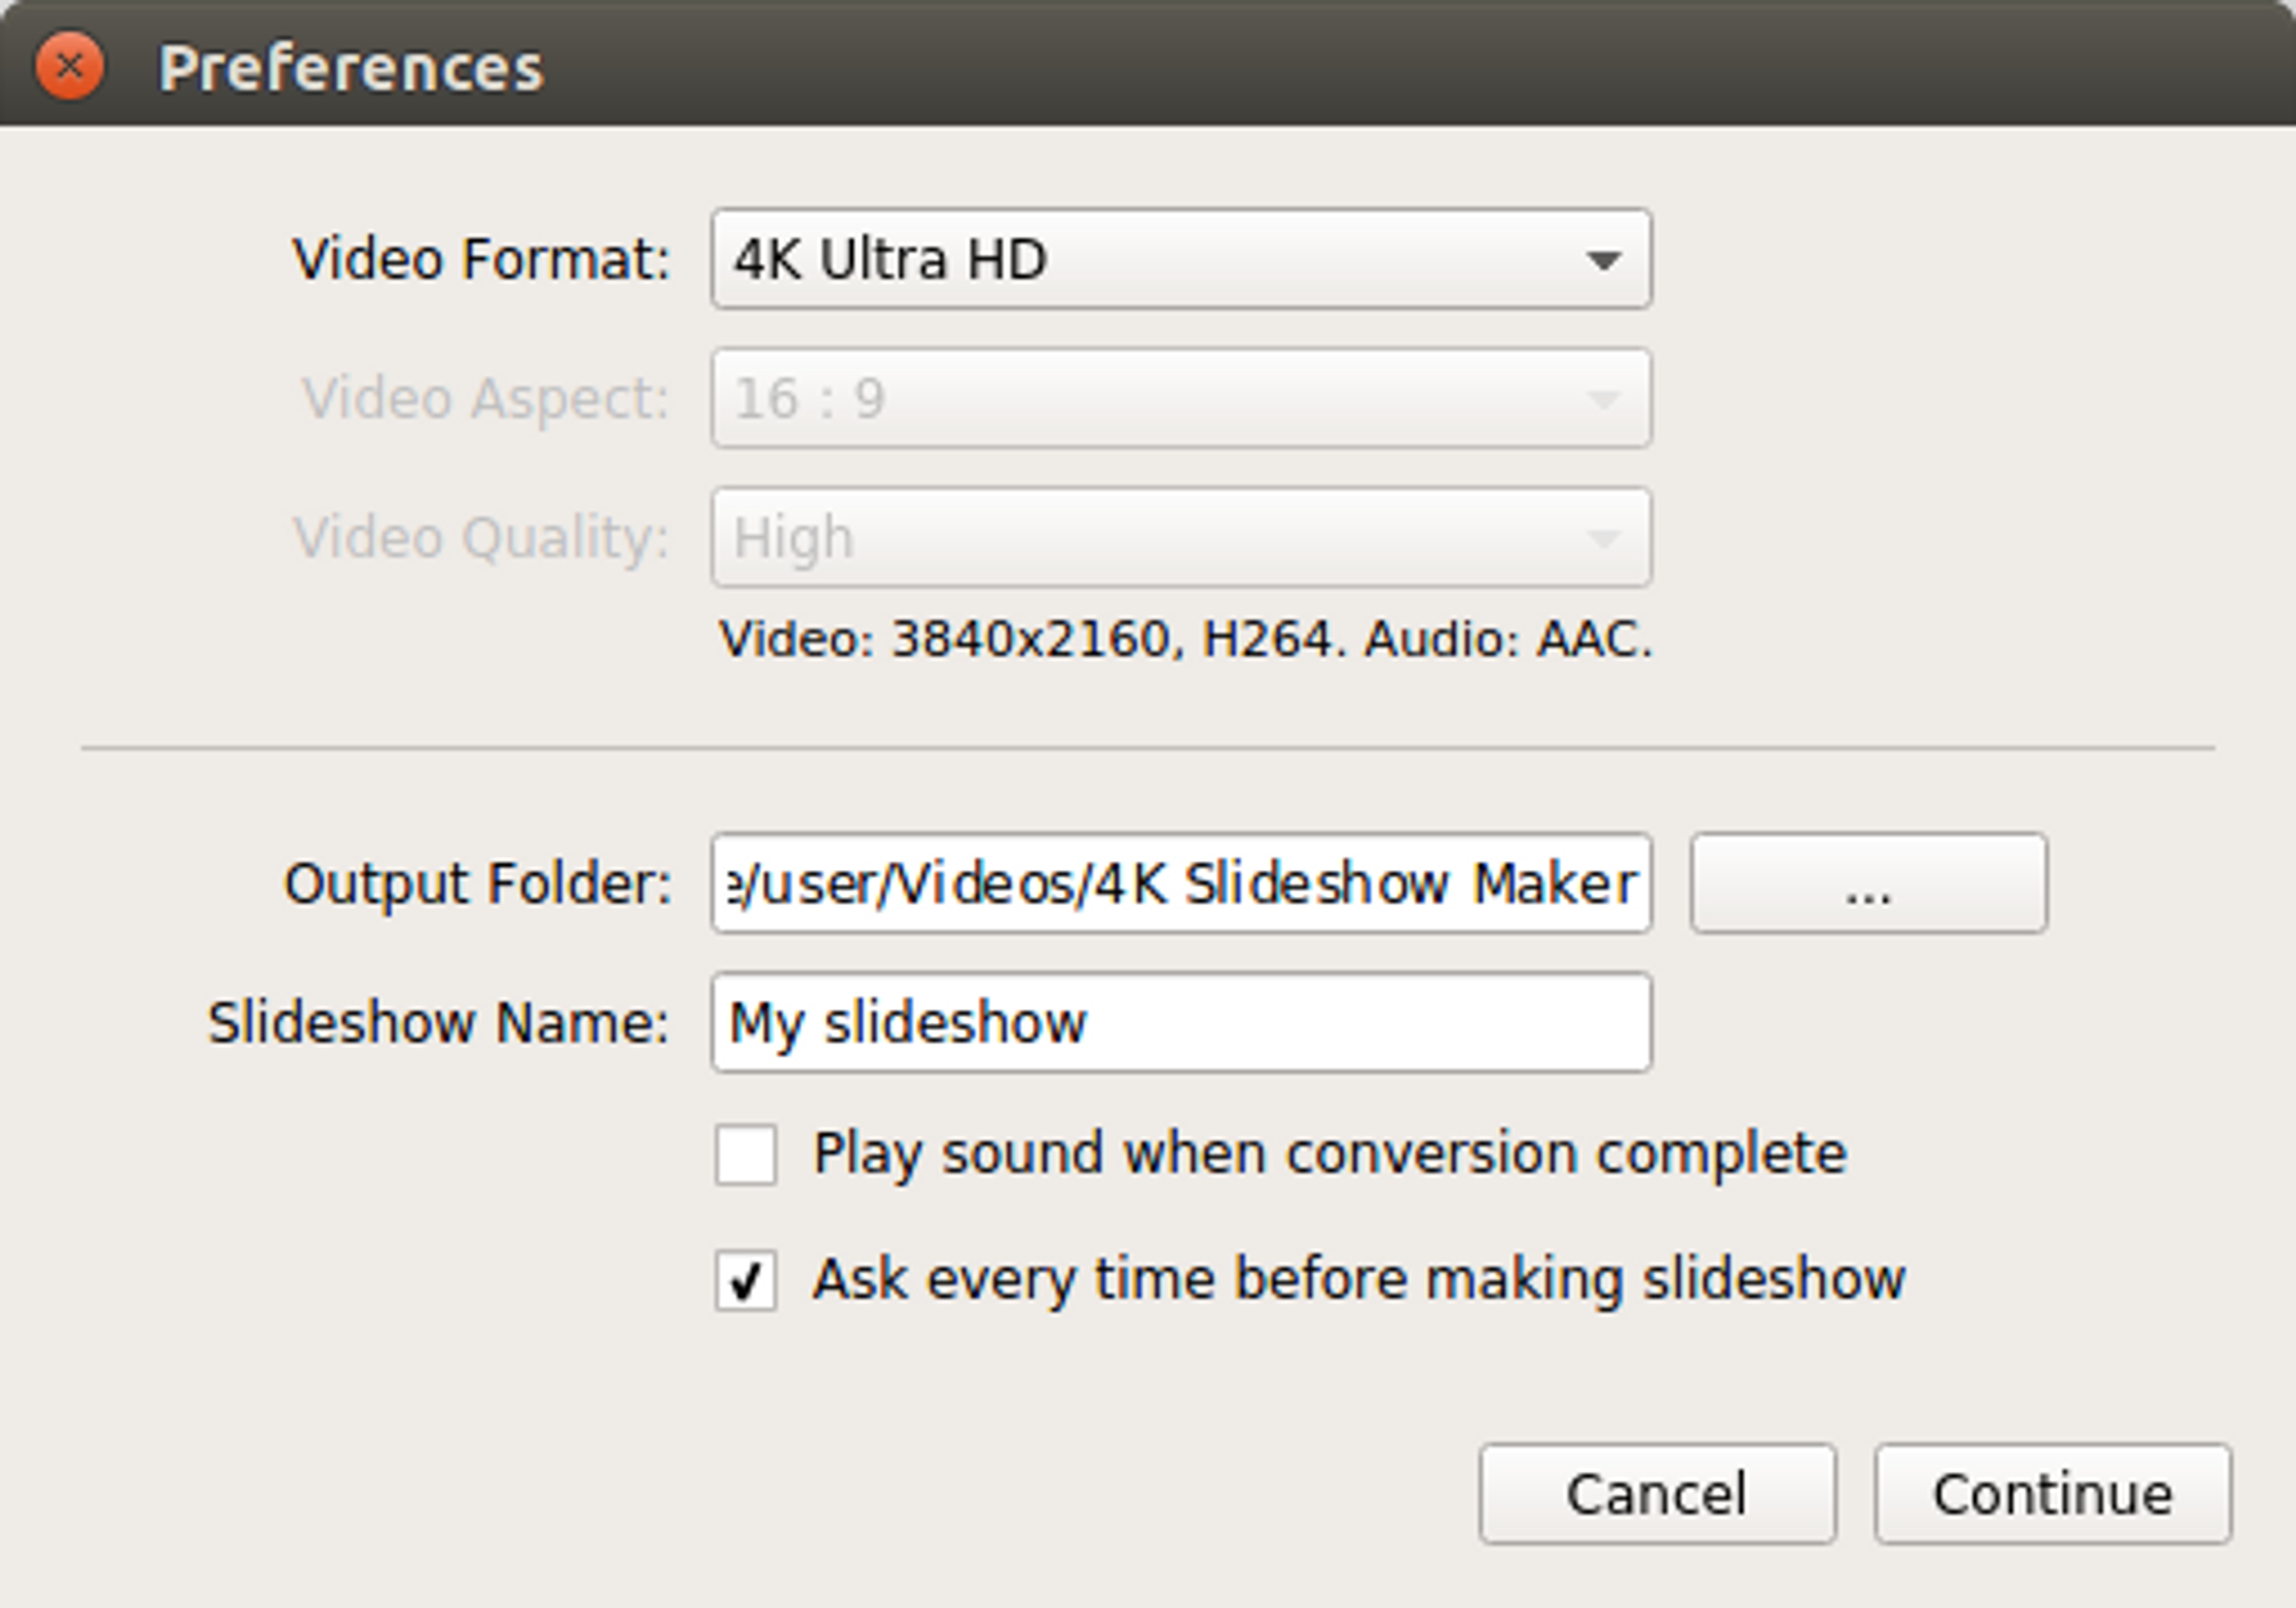Click the 'Video Format:' label
The width and height of the screenshot is (2296, 1608).
(x=481, y=259)
